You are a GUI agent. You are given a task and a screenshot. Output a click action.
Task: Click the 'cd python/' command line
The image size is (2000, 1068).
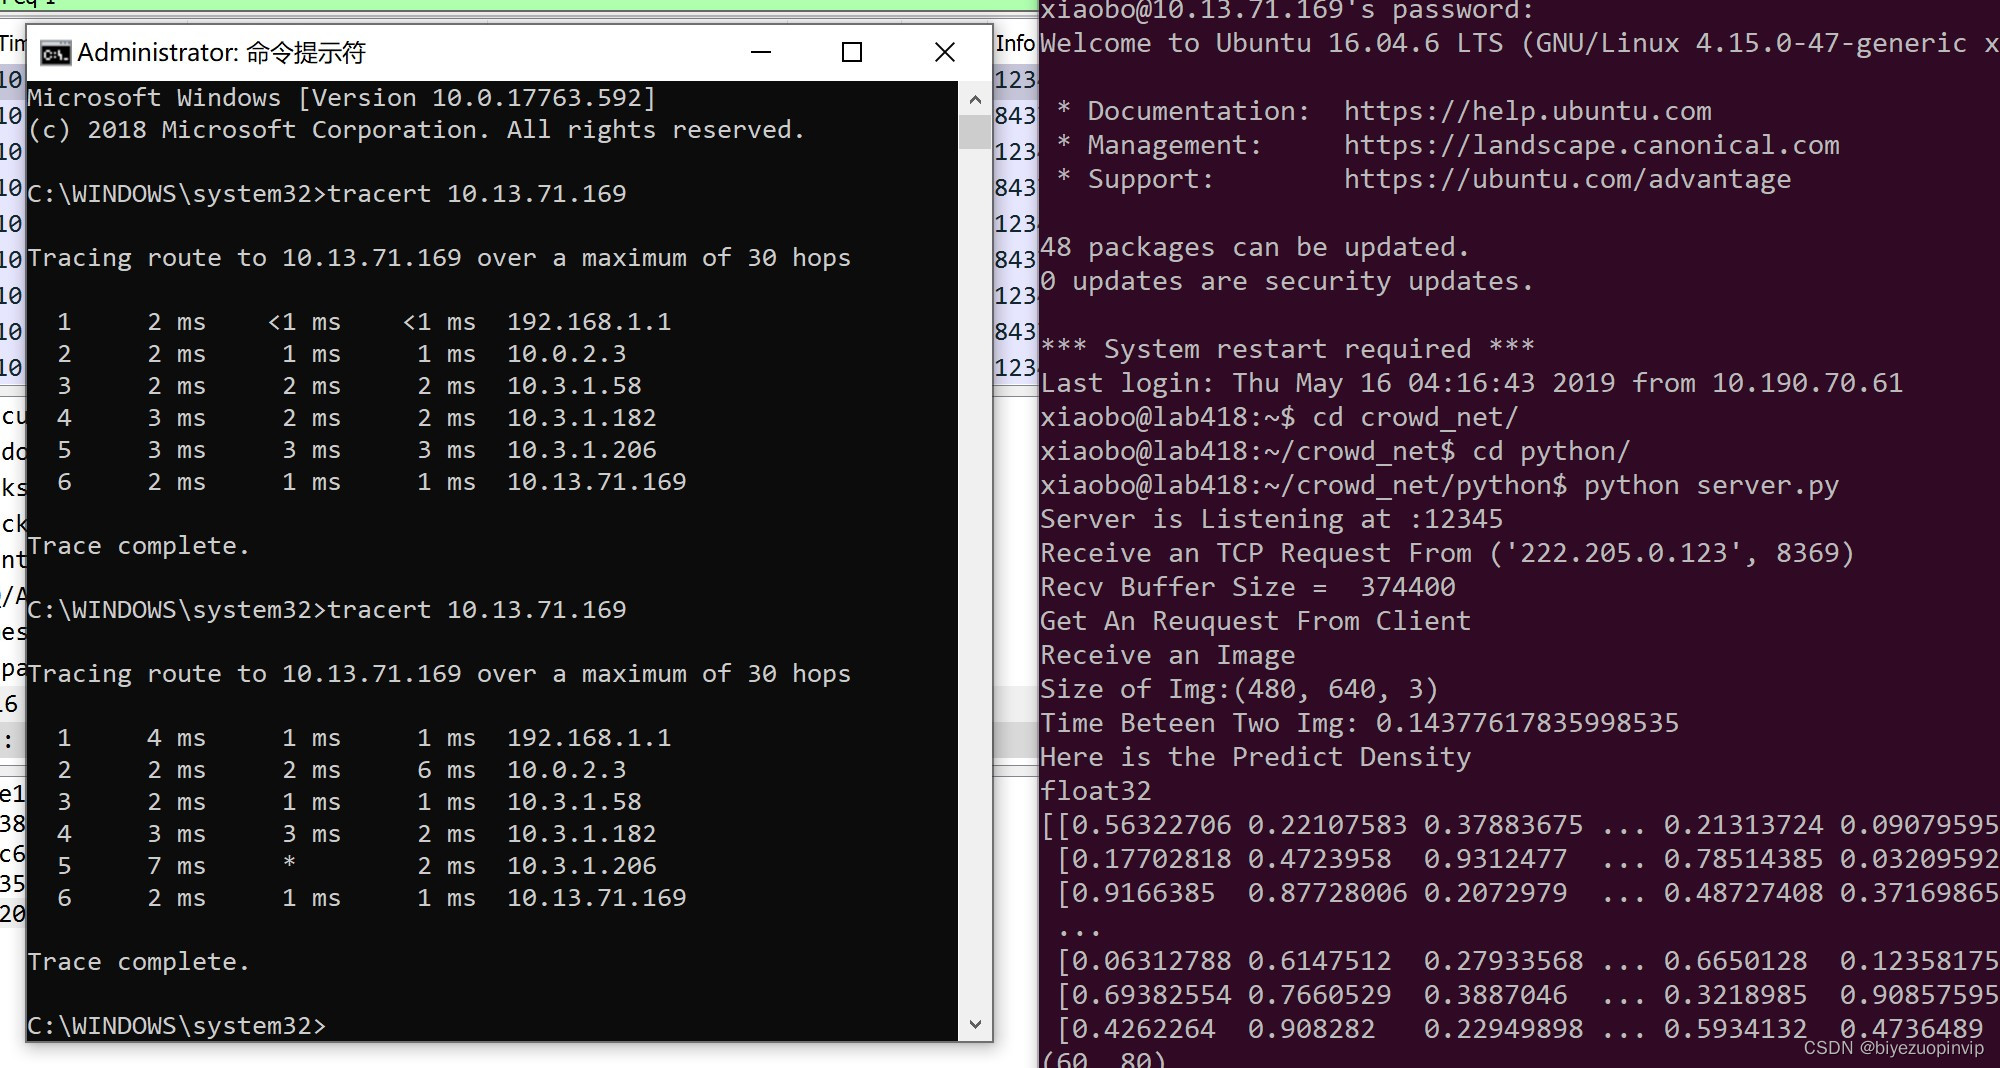(1335, 451)
